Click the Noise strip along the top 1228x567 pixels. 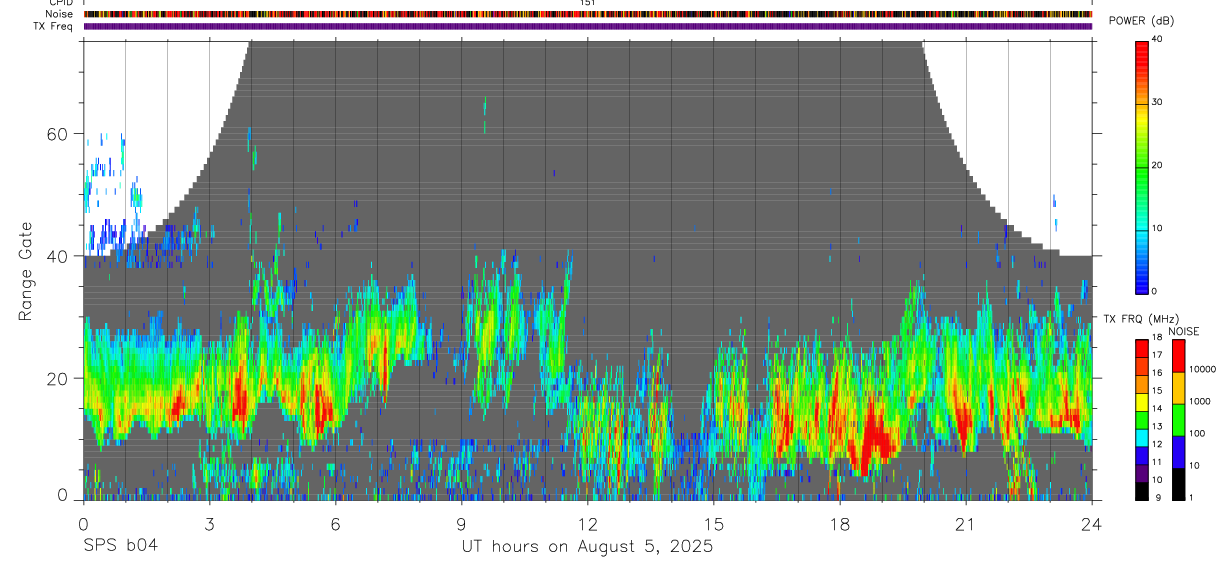tap(588, 14)
